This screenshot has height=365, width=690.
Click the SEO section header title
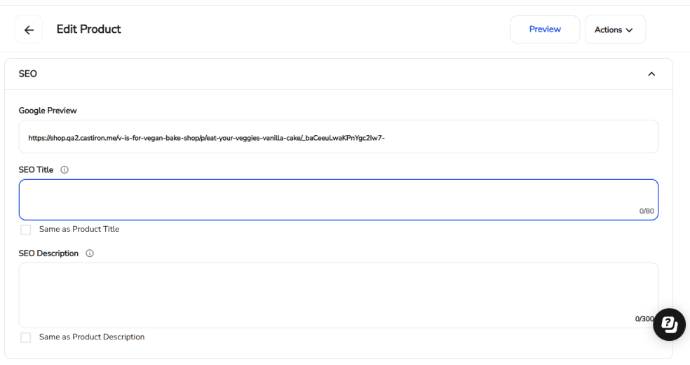pyautogui.click(x=28, y=74)
